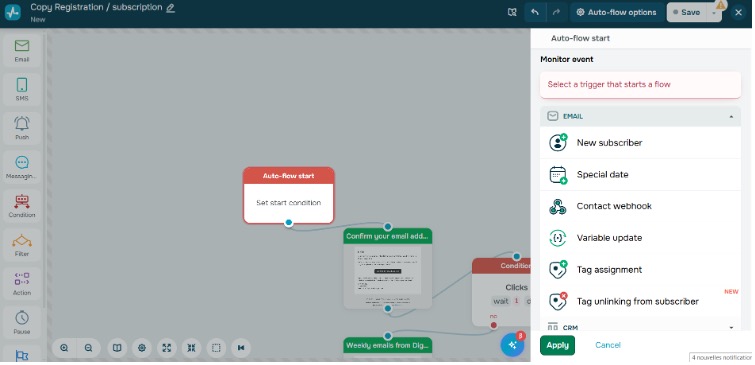
Task: Add an Action block from the sidebar
Action: click(22, 284)
